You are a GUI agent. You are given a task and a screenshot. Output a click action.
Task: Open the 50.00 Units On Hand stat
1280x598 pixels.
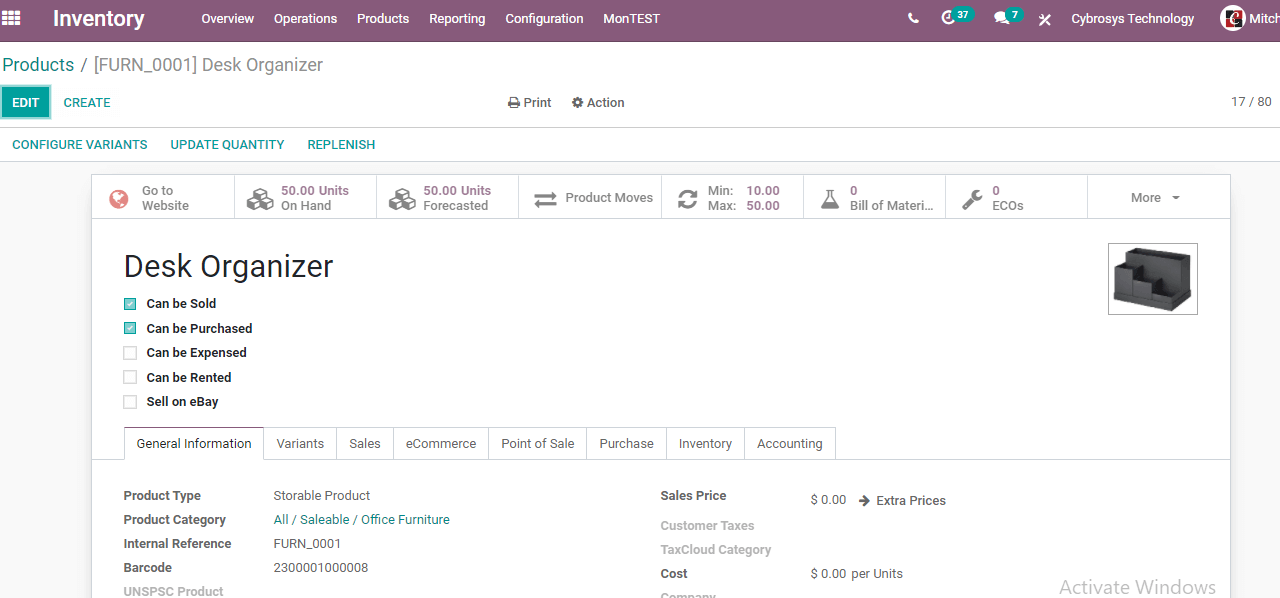point(305,198)
